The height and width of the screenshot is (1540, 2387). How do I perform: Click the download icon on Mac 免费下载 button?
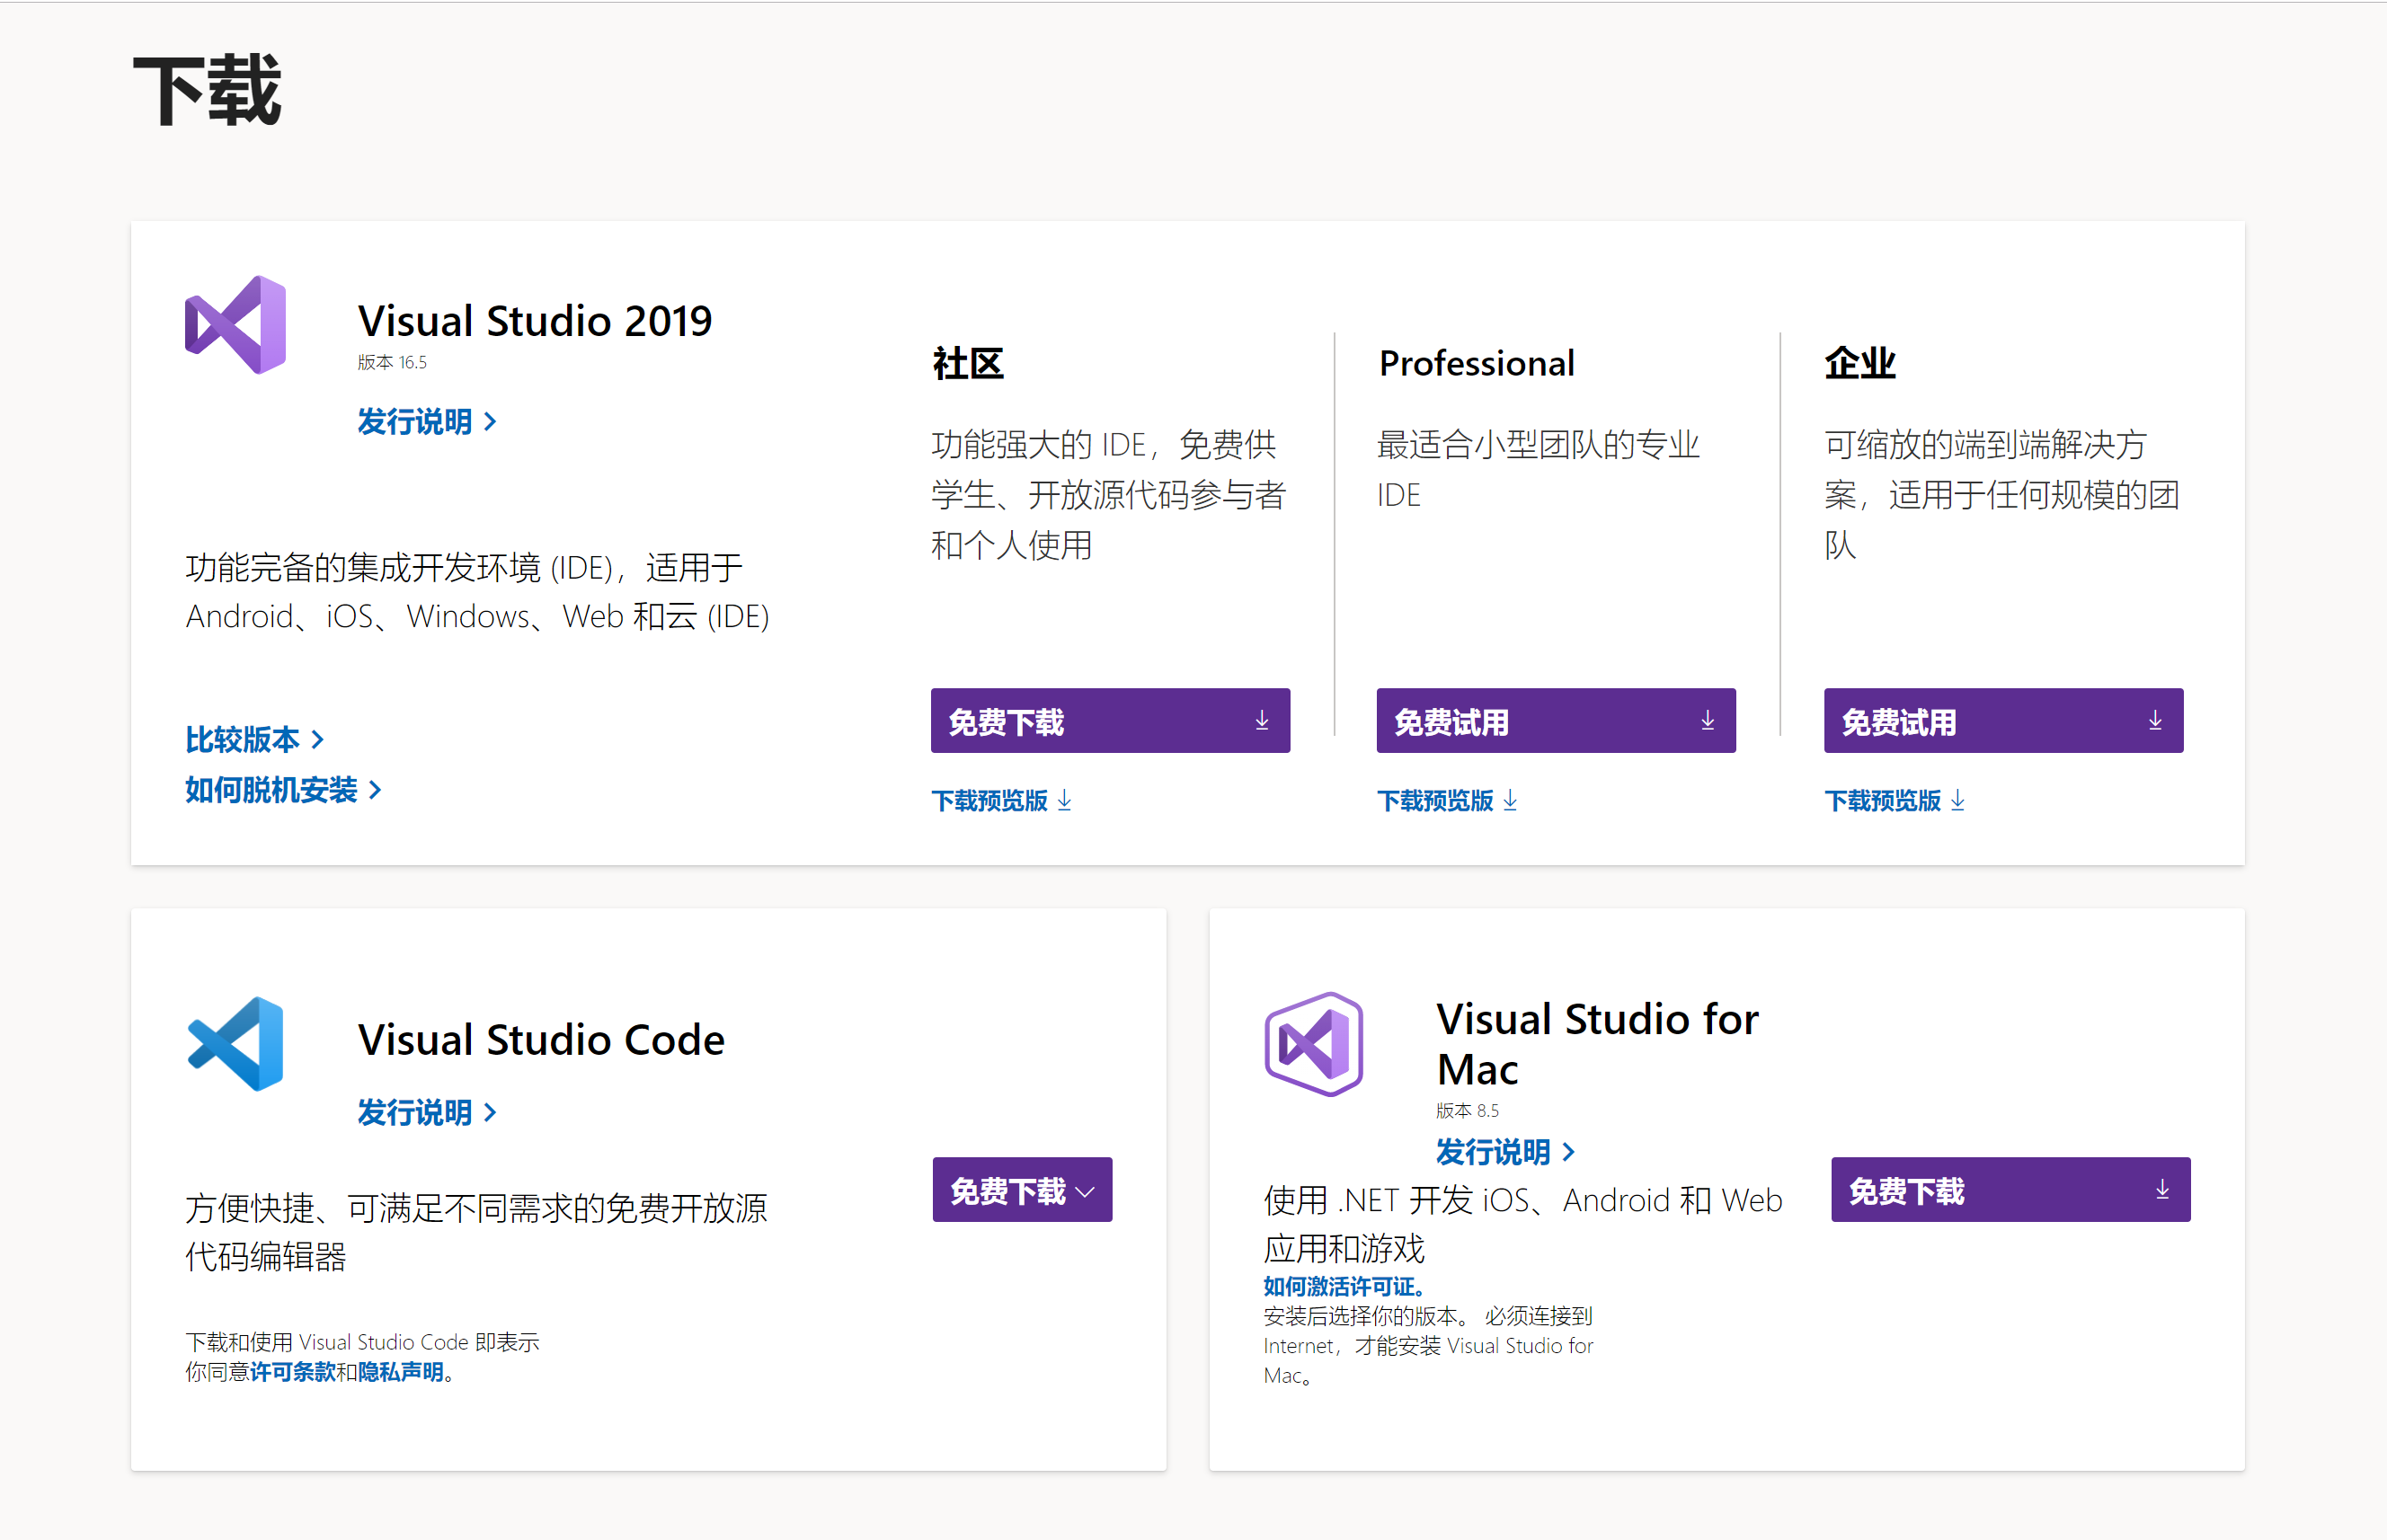[x=2163, y=1189]
